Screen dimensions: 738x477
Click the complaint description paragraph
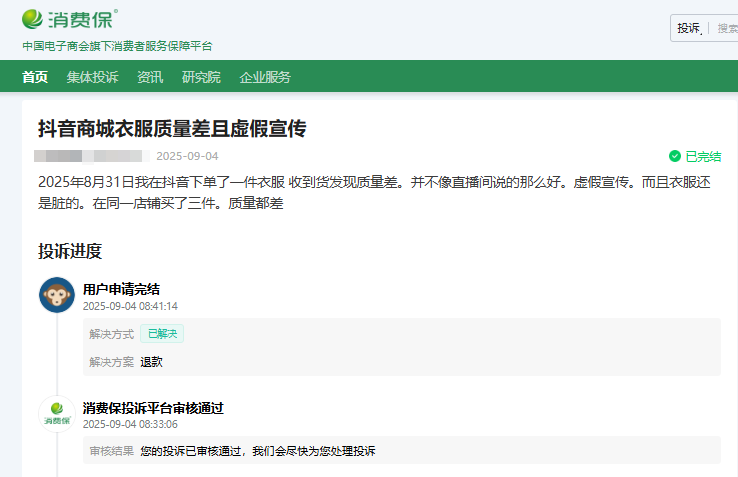(374, 193)
